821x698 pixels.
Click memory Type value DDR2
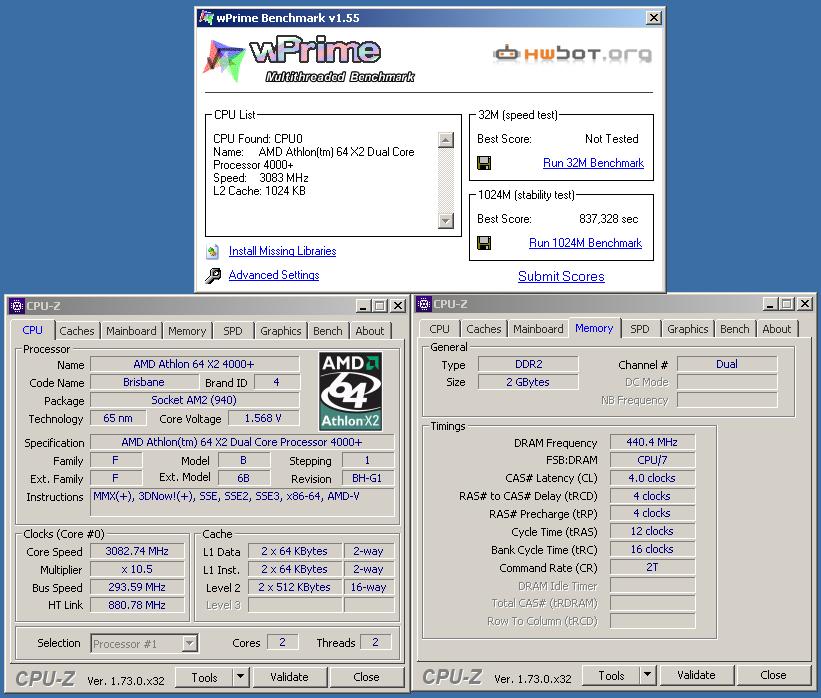pyautogui.click(x=528, y=364)
